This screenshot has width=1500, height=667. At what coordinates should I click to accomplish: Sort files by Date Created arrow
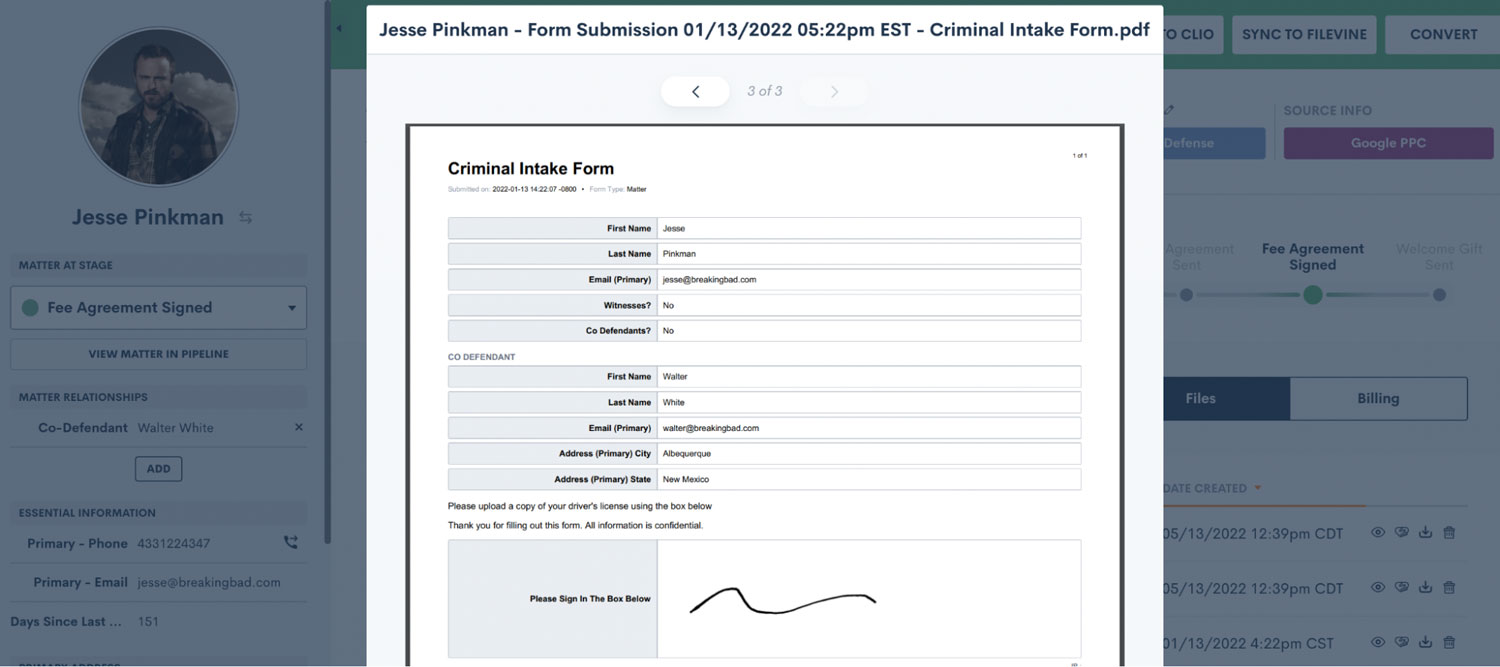[1257, 488]
